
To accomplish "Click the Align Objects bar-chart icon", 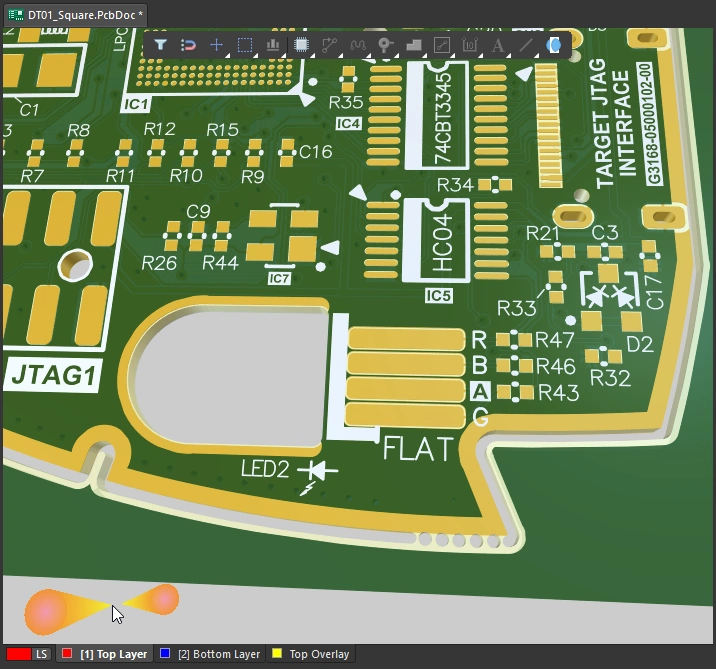I will [273, 45].
